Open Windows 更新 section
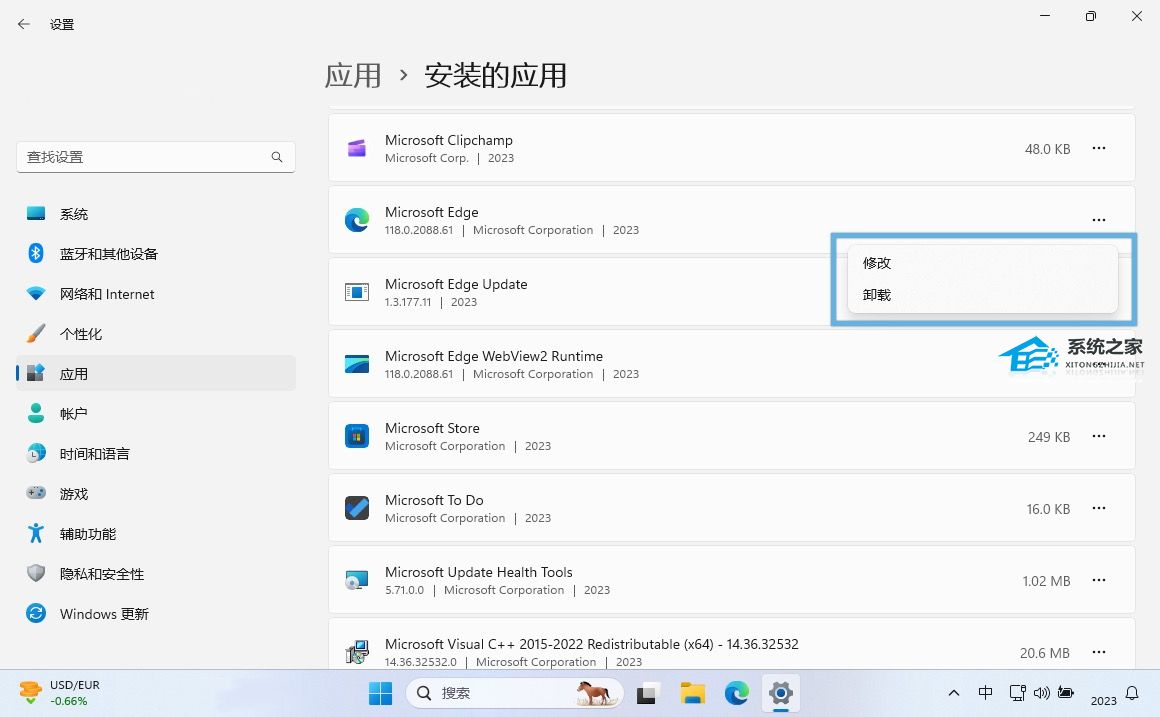This screenshot has width=1160, height=717. tap(103, 613)
